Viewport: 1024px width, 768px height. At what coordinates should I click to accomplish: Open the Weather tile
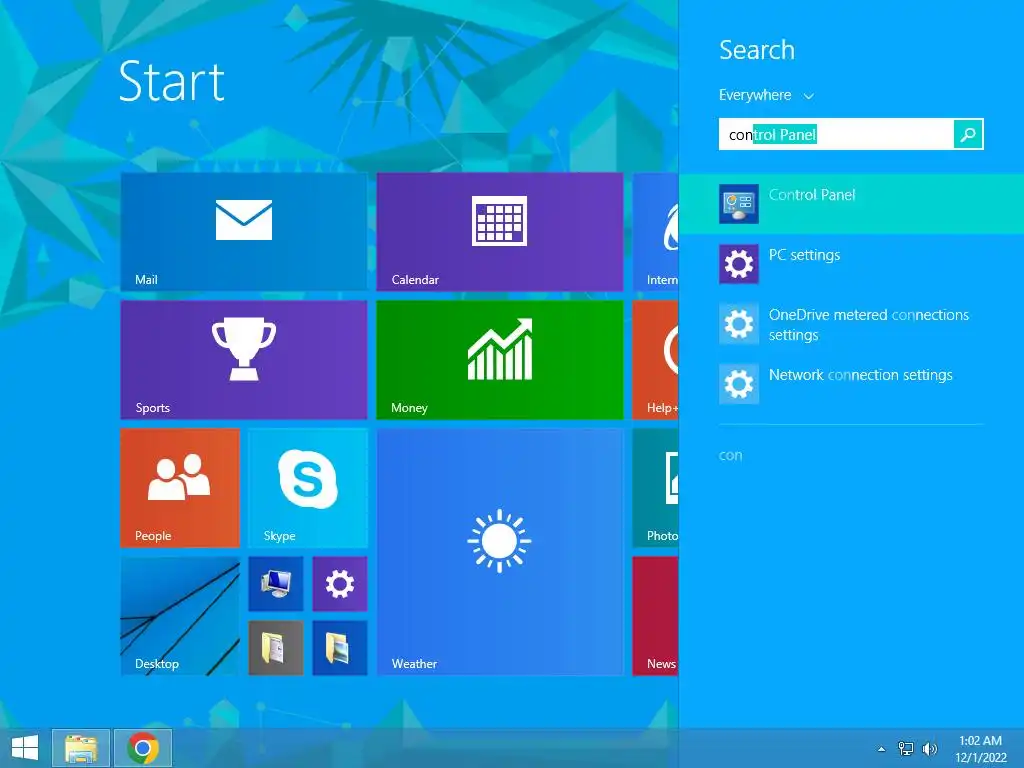pos(500,551)
